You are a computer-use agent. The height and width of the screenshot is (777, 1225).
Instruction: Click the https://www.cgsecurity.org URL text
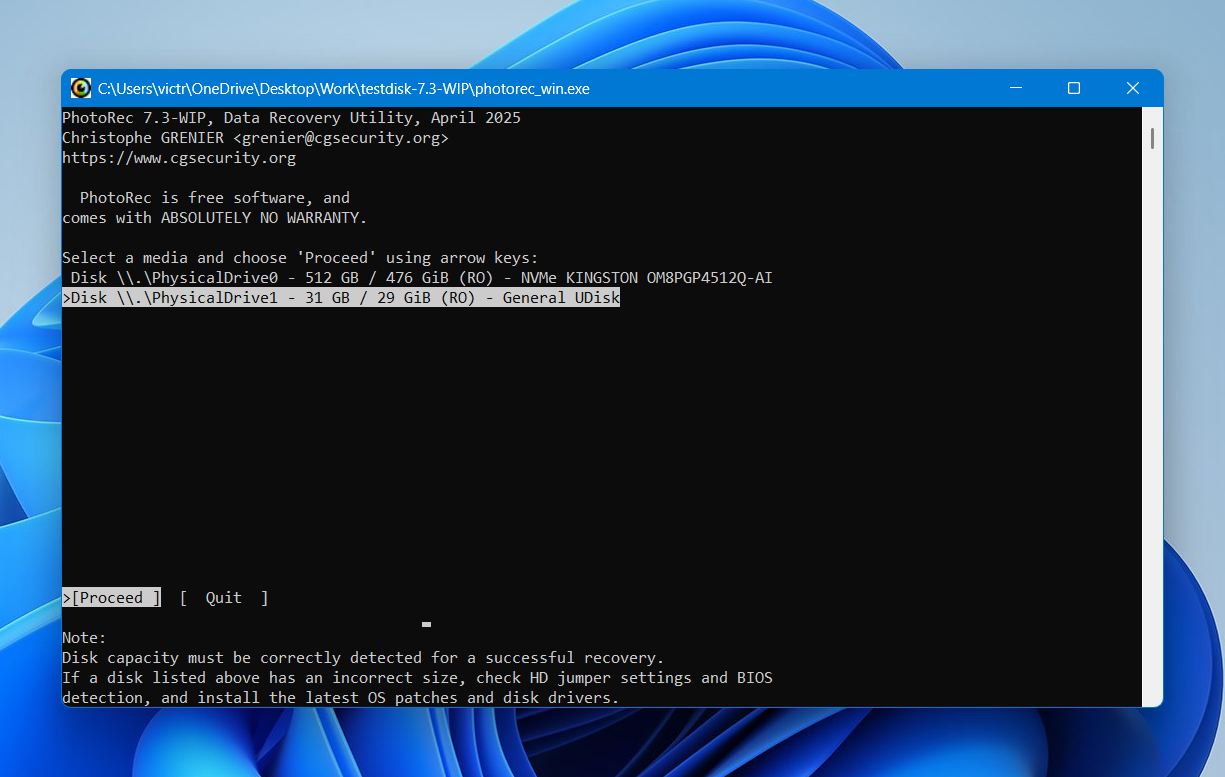[x=179, y=158]
